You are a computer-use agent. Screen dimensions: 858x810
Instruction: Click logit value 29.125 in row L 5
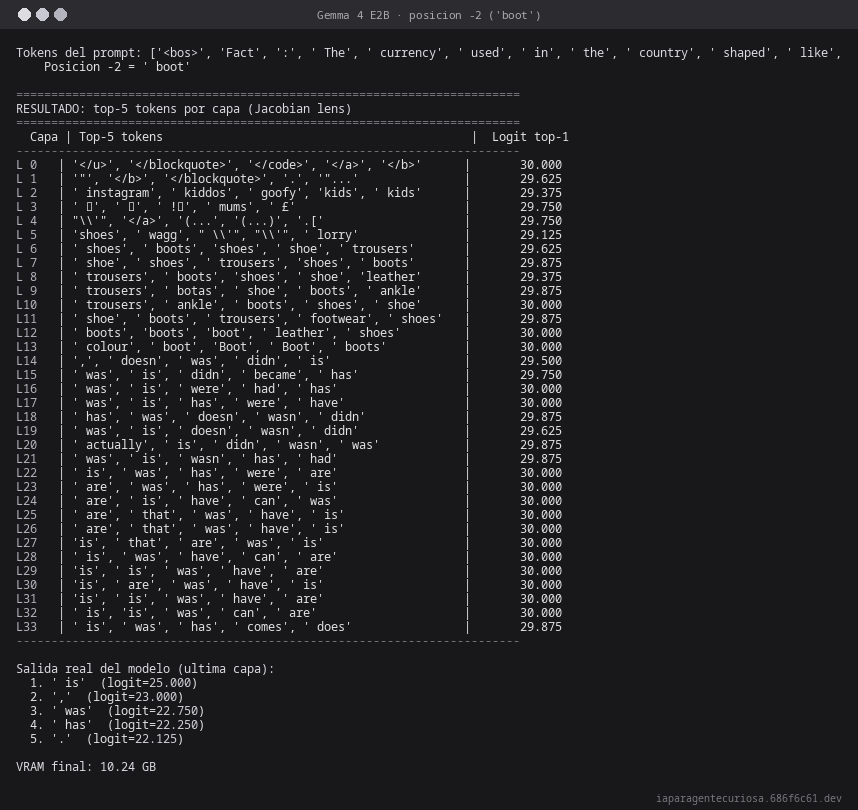(x=541, y=235)
